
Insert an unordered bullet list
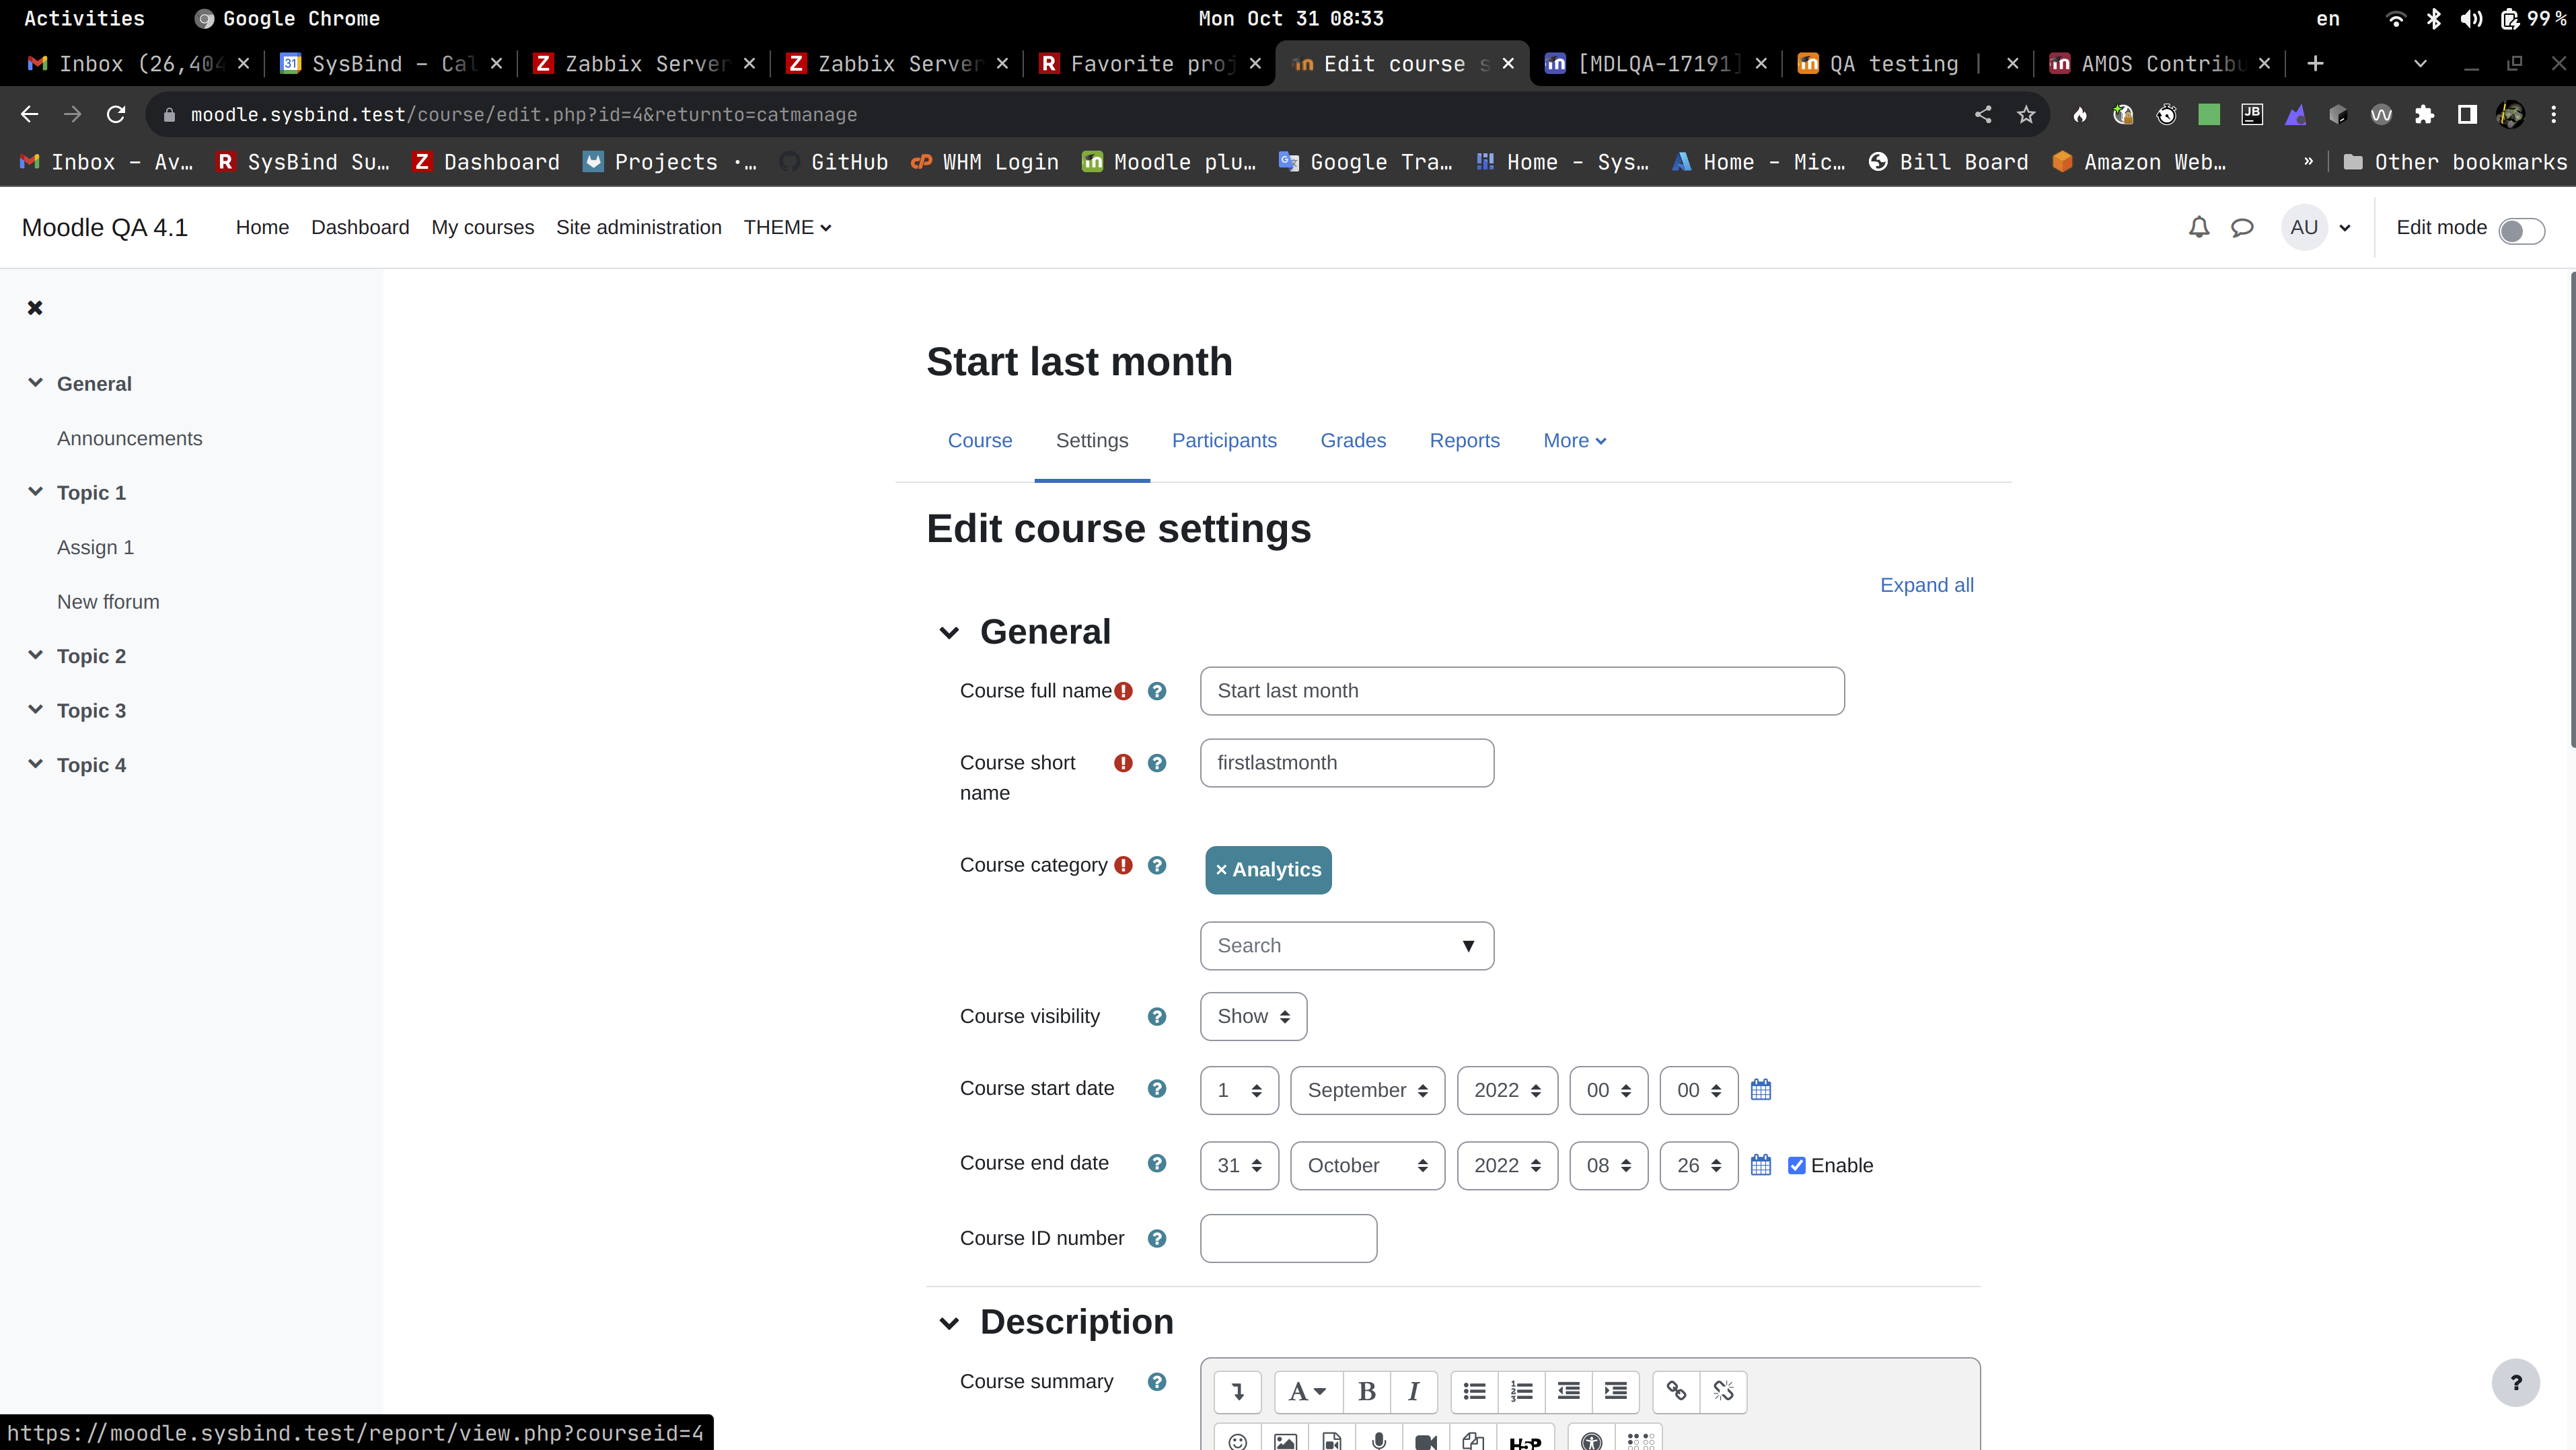click(1474, 1391)
